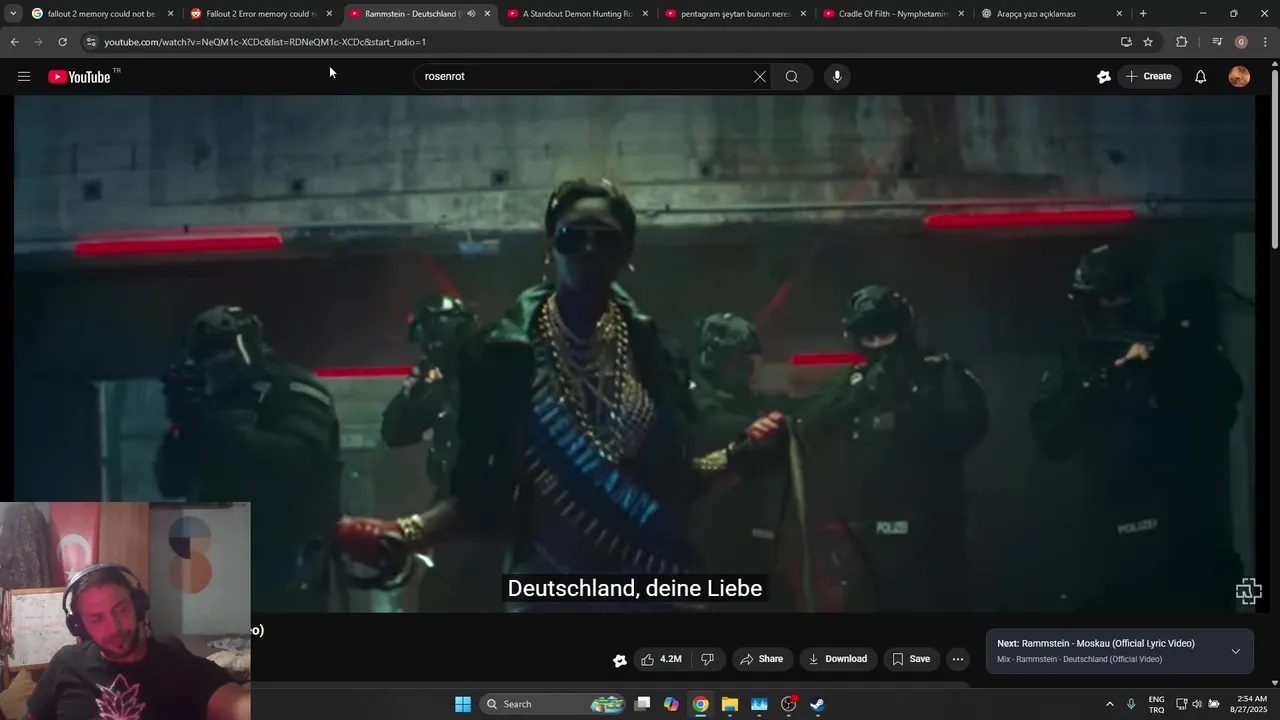Open Copilot from the taskbar
The image size is (1280, 720).
[x=671, y=704]
